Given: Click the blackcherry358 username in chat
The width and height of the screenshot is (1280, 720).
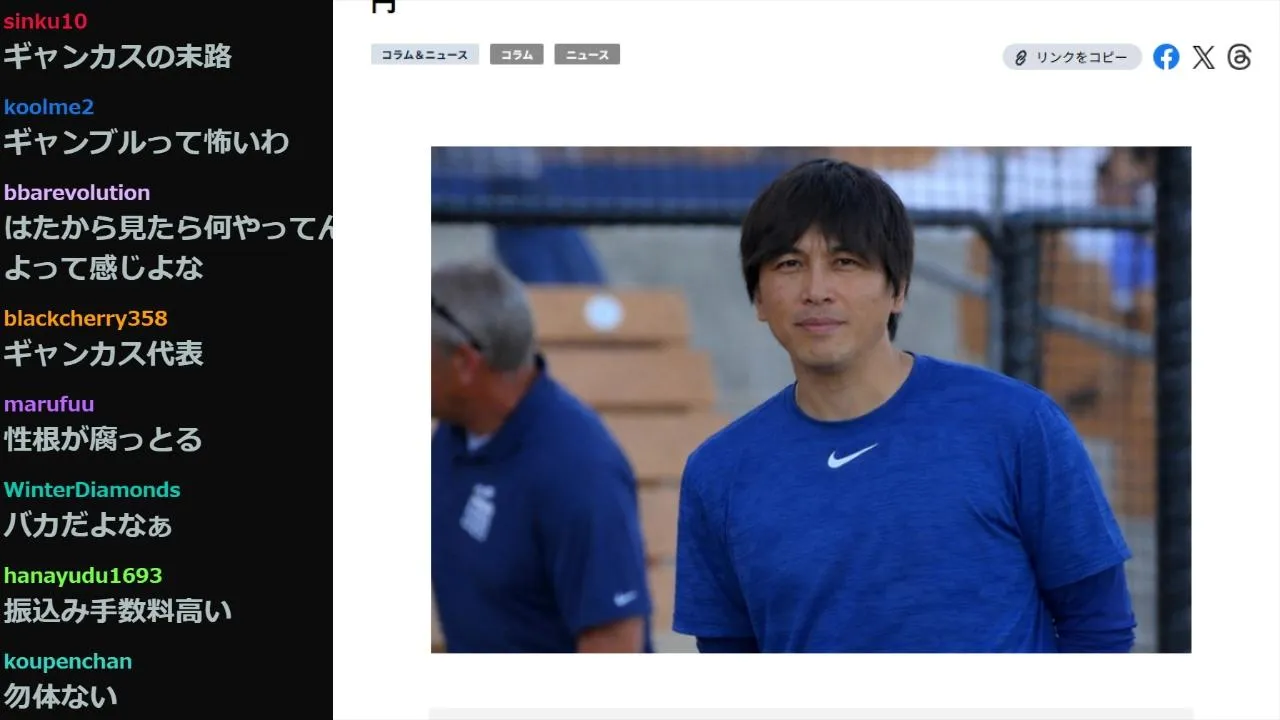Looking at the screenshot, I should click(x=85, y=318).
